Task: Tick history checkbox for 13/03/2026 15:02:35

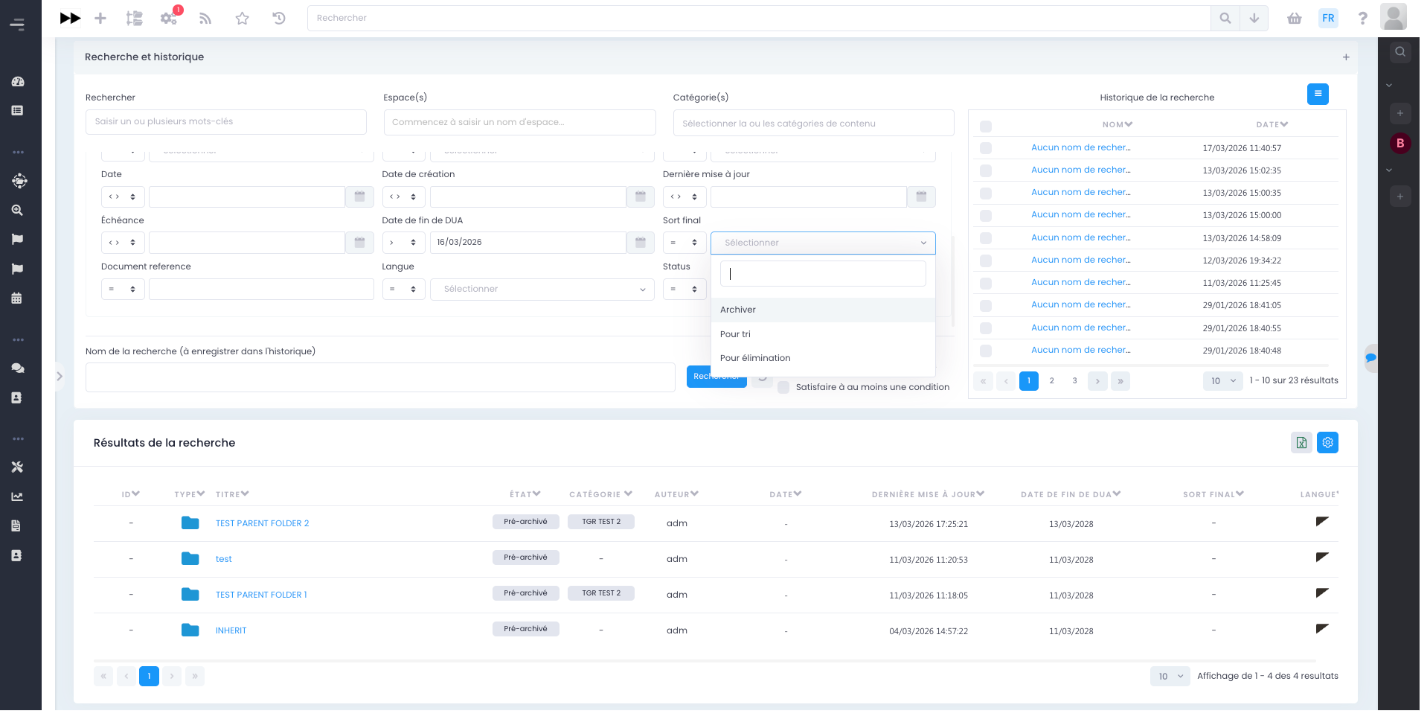Action: click(986, 171)
